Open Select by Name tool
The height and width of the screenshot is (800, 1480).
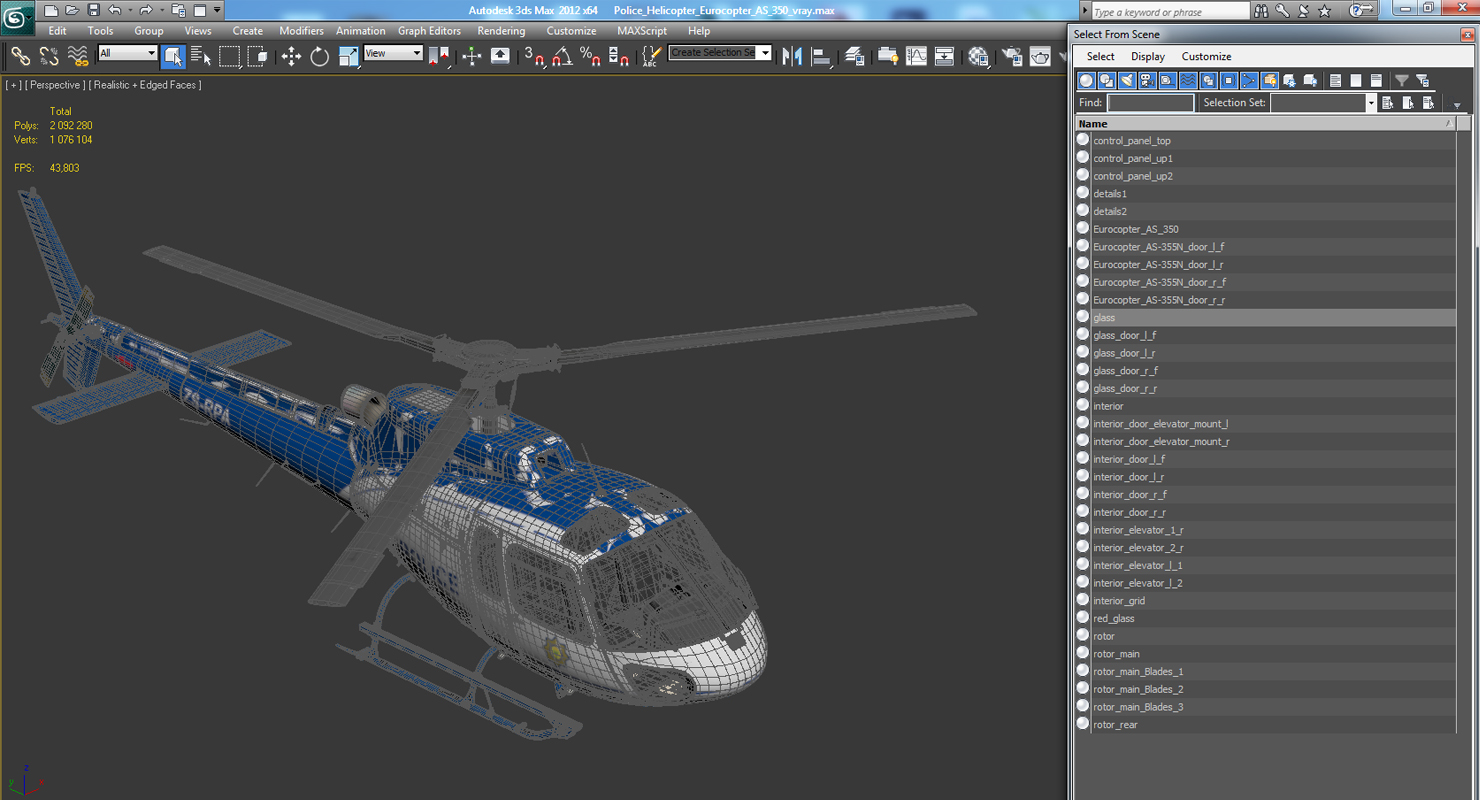[x=201, y=56]
